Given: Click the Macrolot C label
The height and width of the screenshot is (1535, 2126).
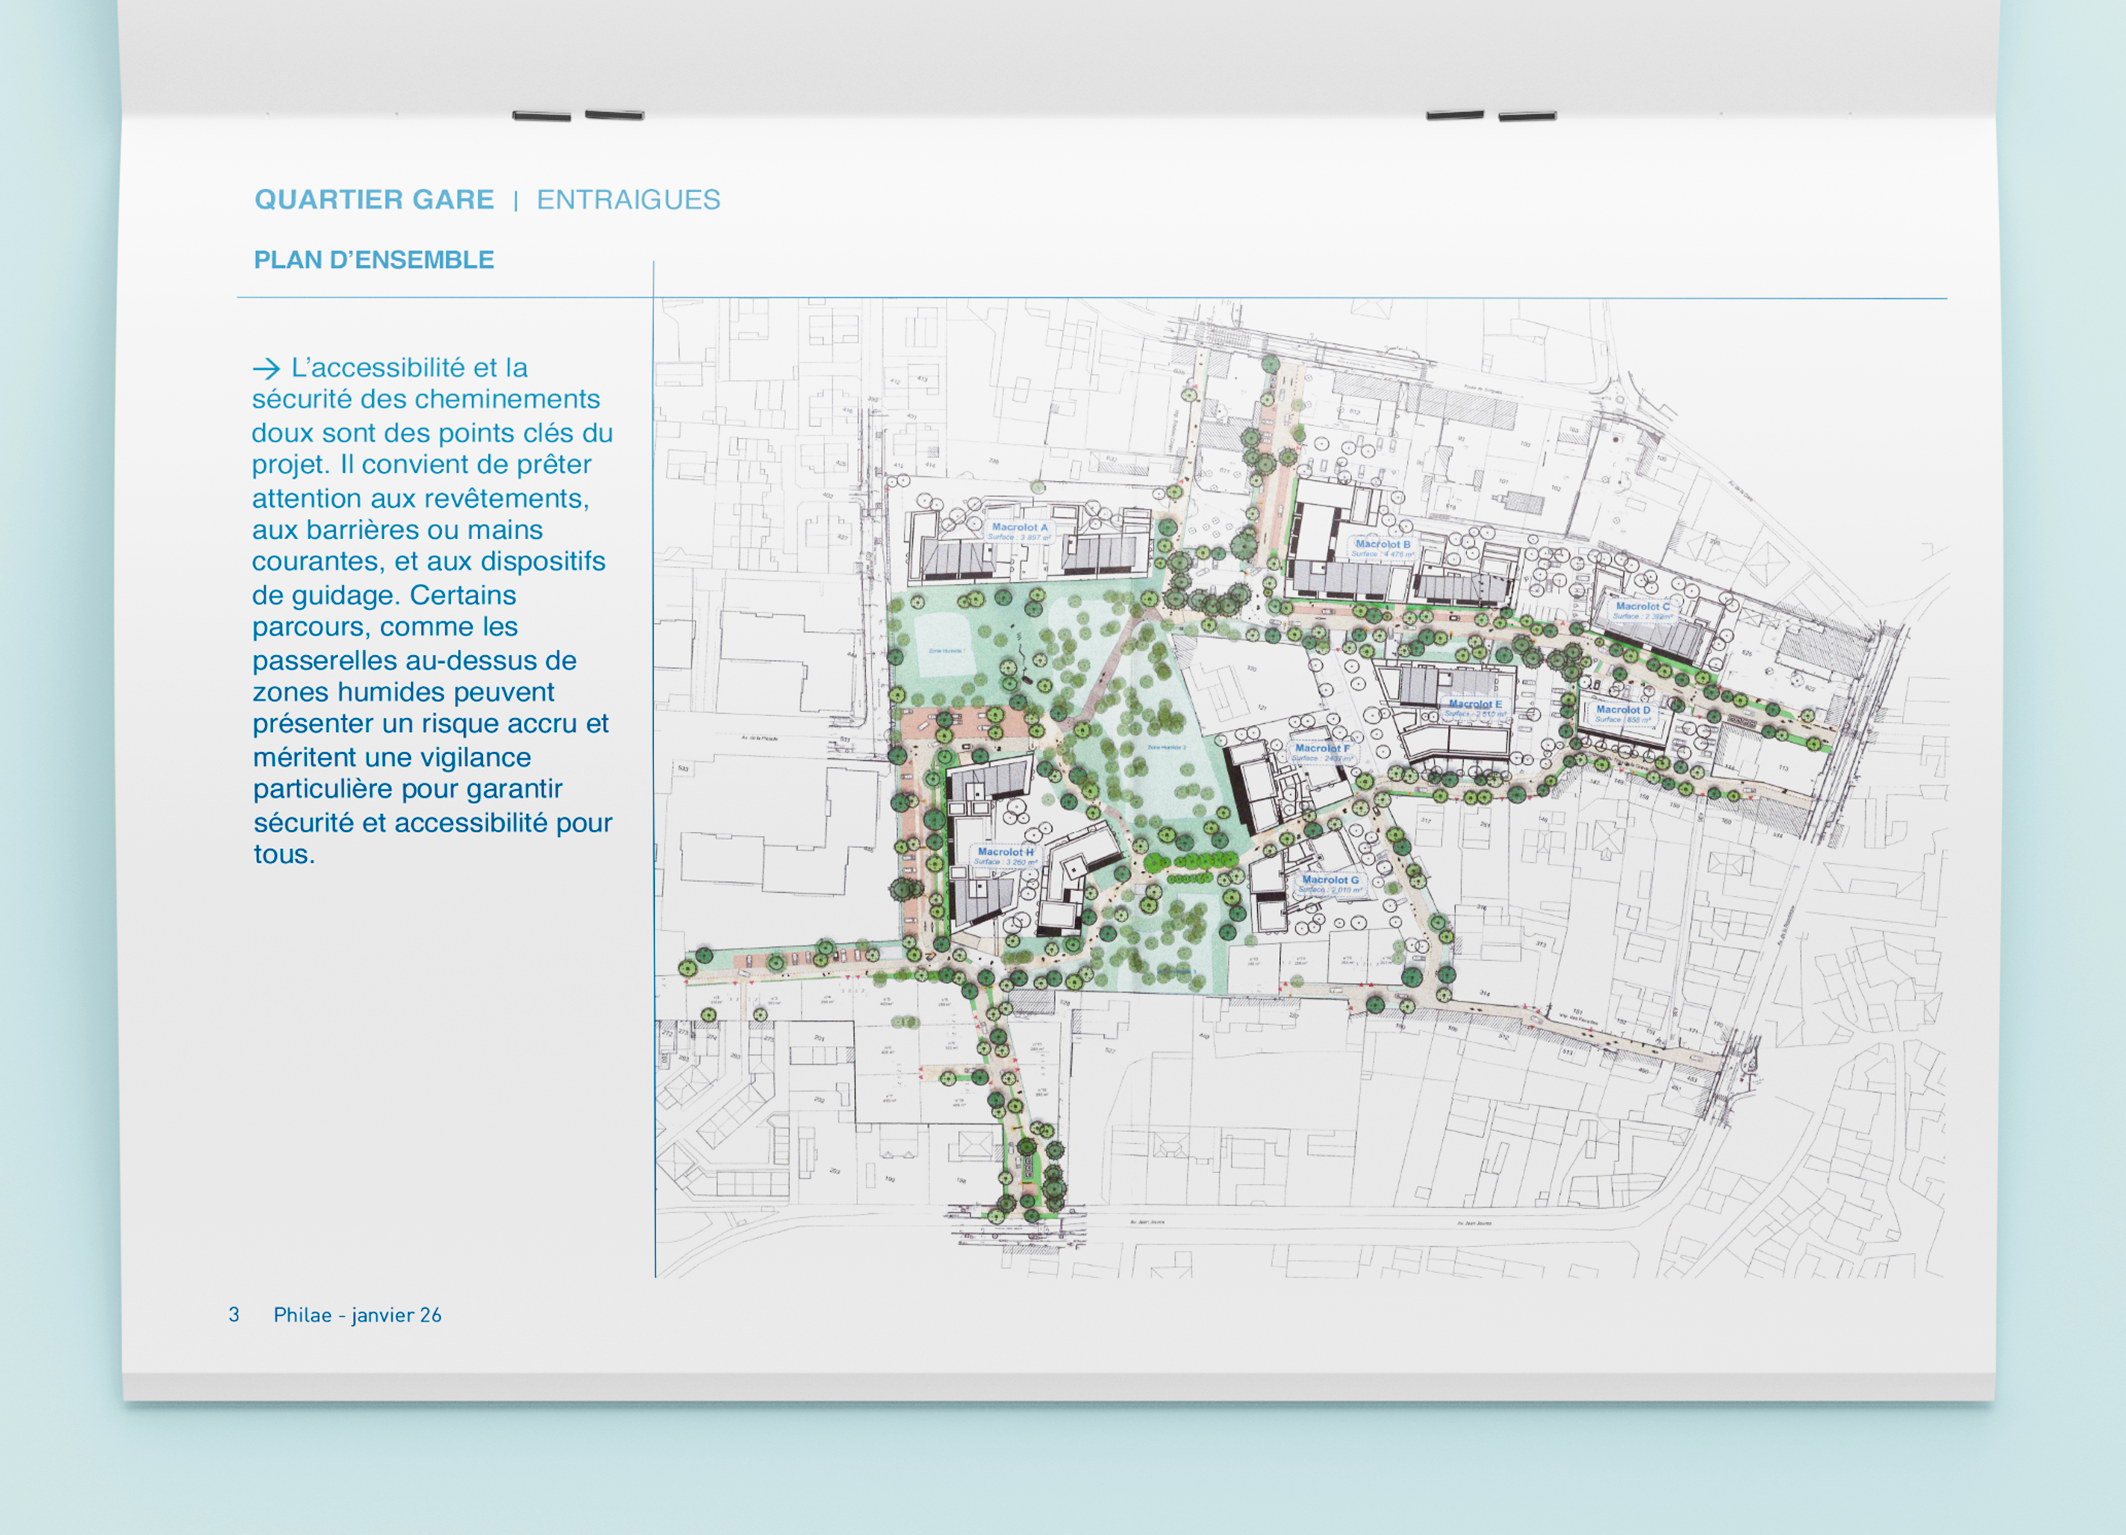Looking at the screenshot, I should tap(1643, 606).
